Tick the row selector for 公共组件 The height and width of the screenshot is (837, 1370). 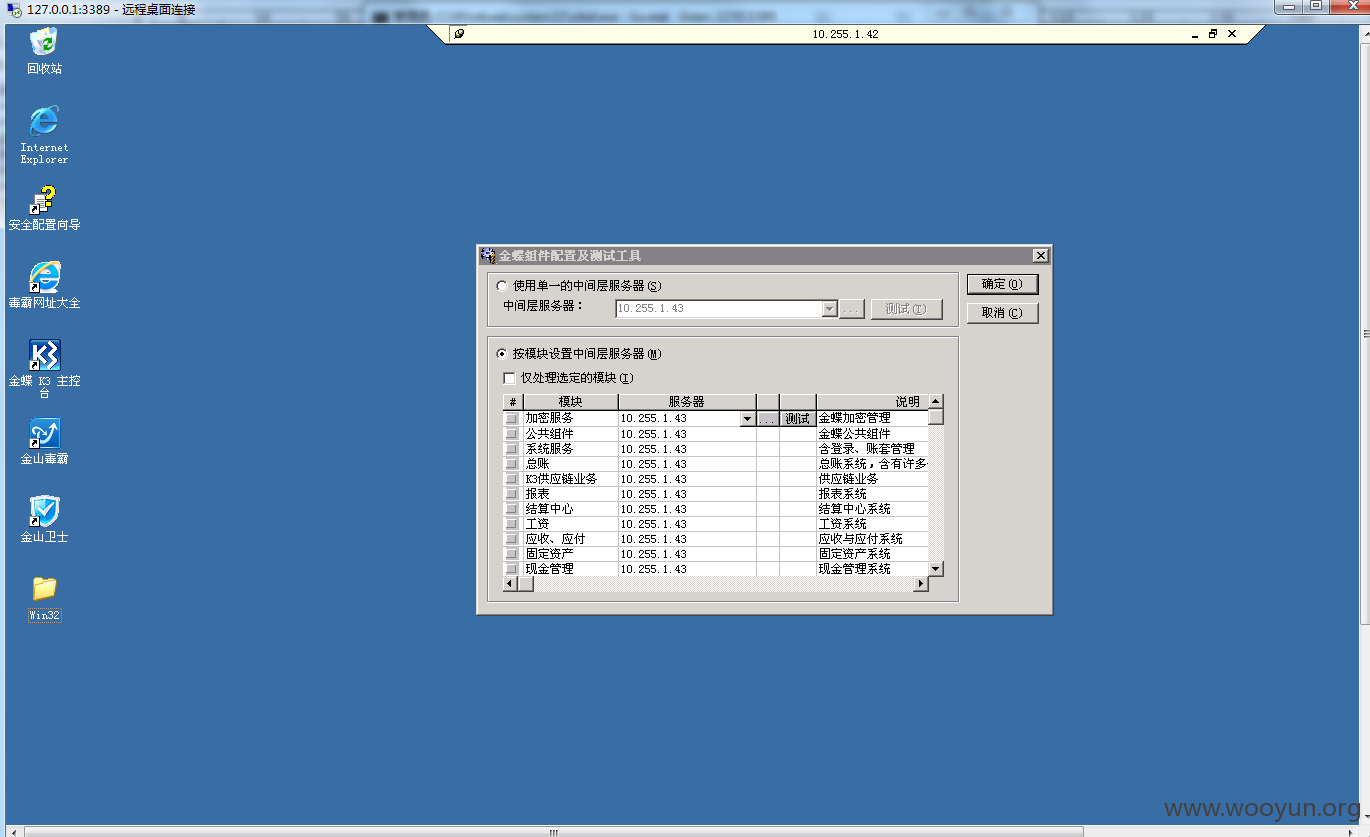[512, 434]
